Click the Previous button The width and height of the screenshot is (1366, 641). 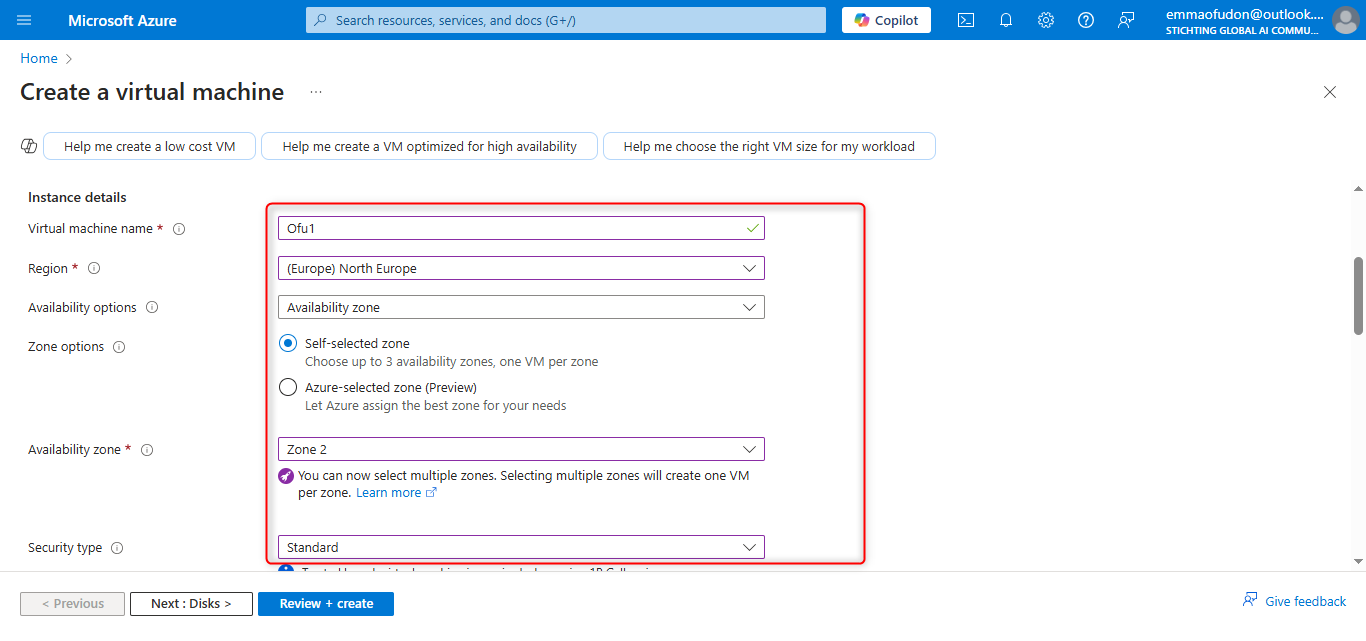72,604
